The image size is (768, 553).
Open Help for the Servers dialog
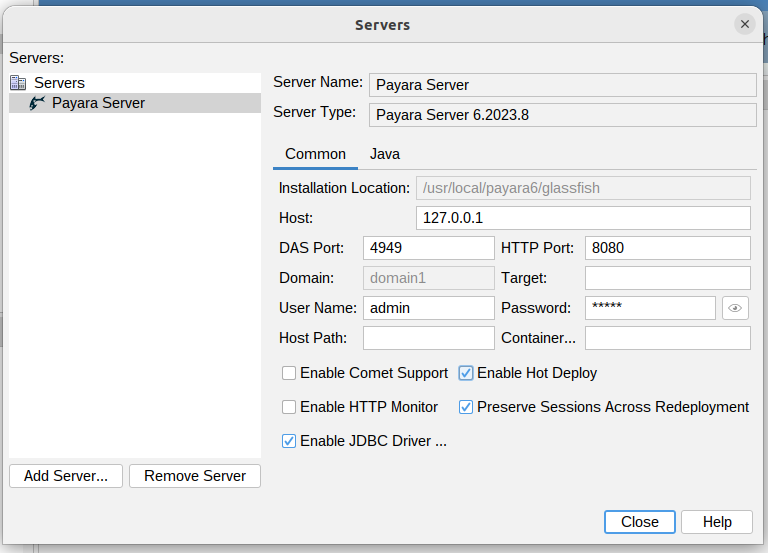(x=717, y=522)
